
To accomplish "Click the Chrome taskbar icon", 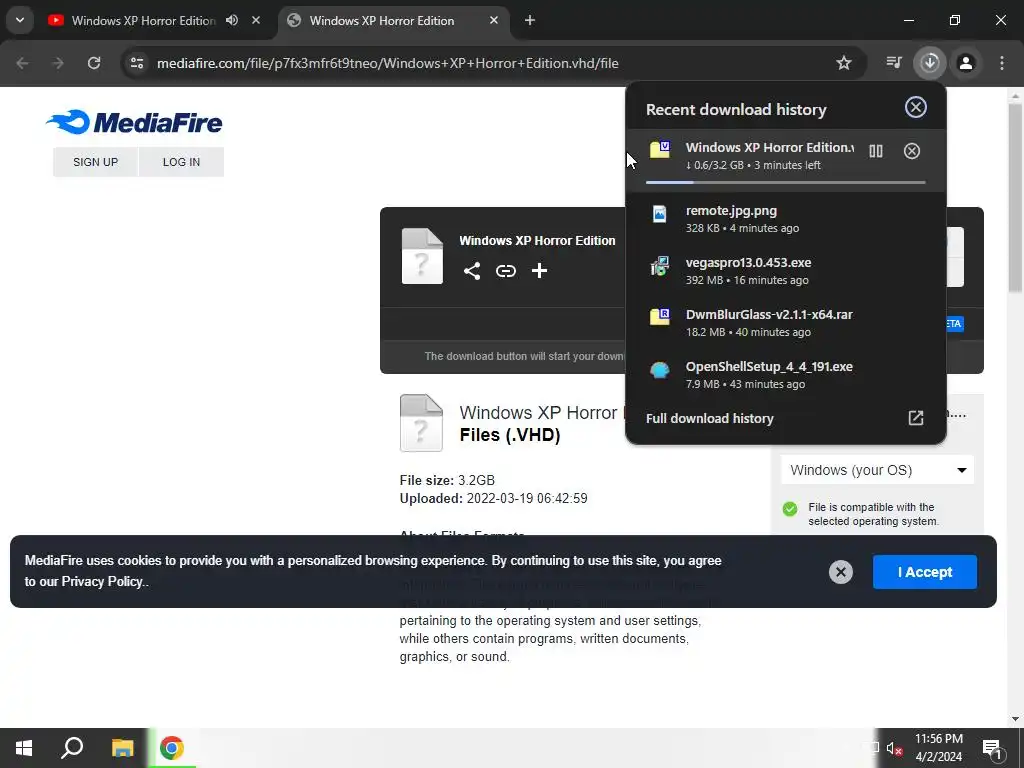I will (172, 748).
